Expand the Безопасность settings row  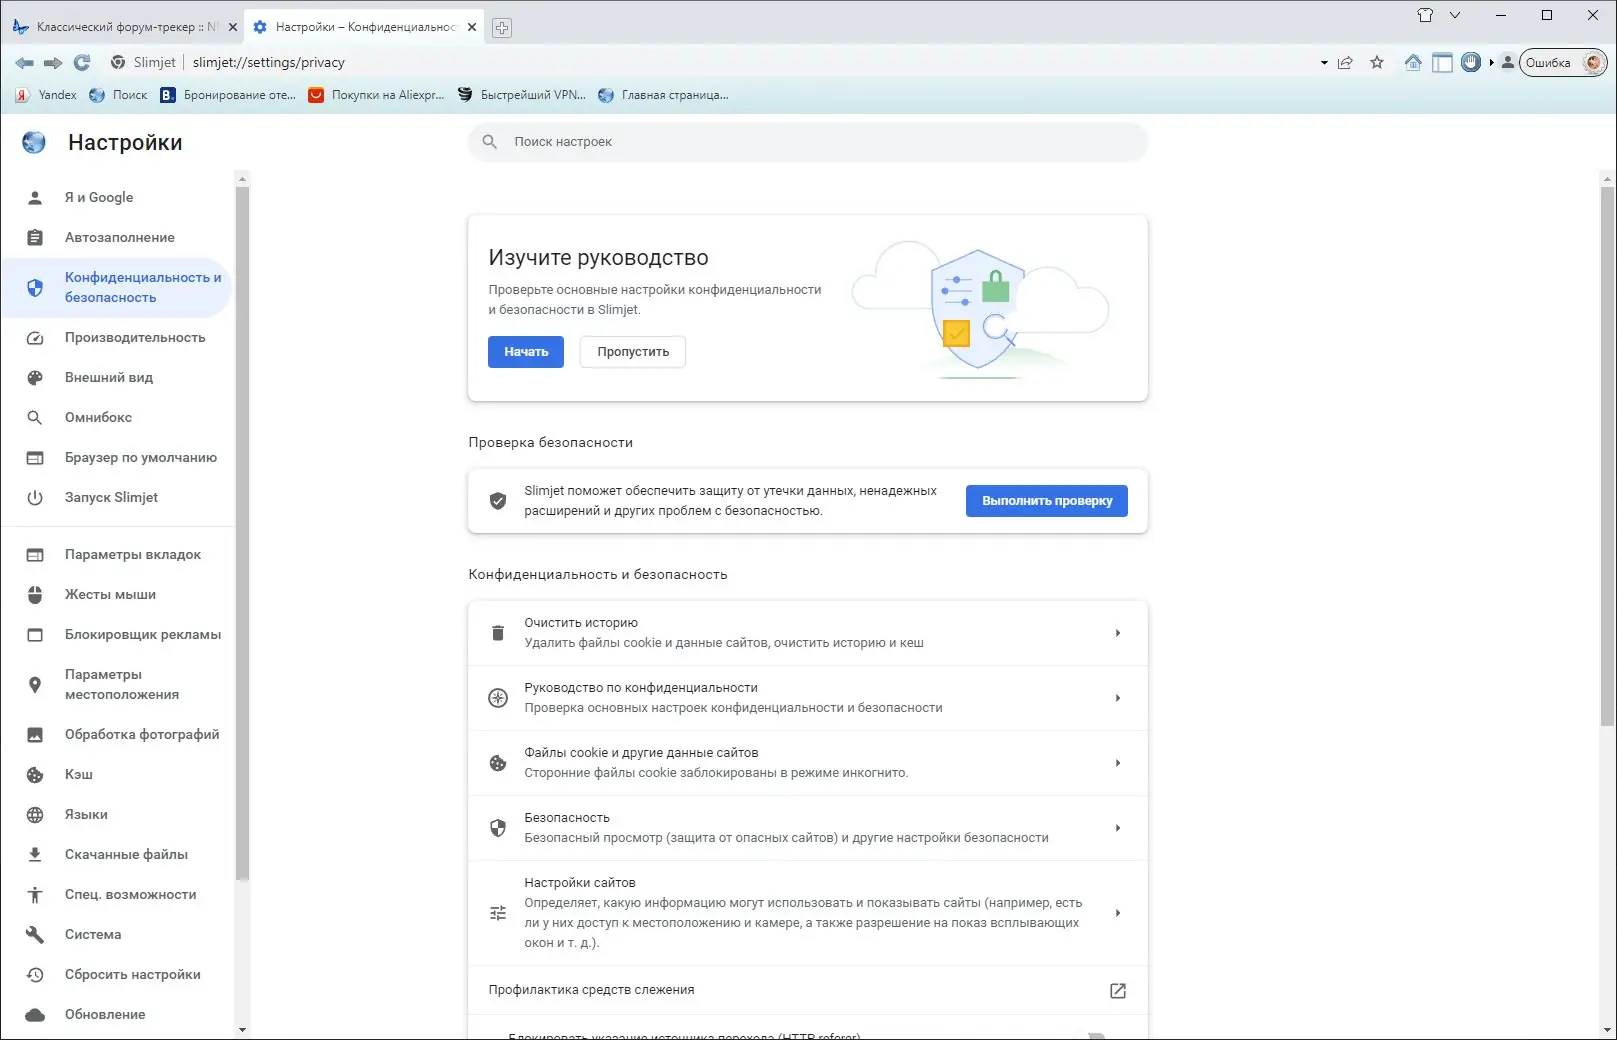[807, 828]
